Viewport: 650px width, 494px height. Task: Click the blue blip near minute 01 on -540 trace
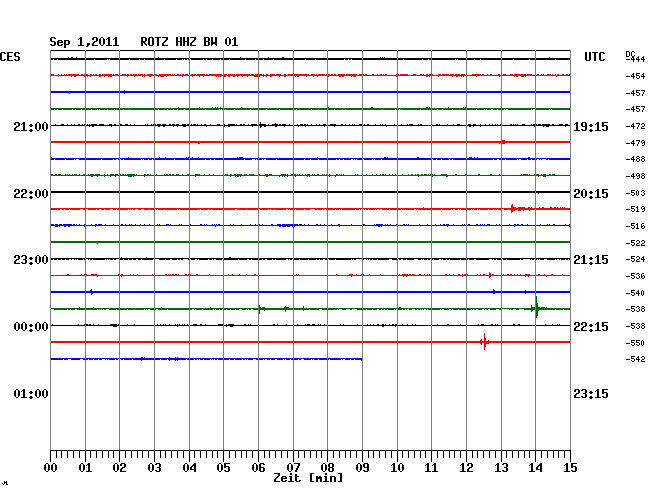[x=91, y=292]
